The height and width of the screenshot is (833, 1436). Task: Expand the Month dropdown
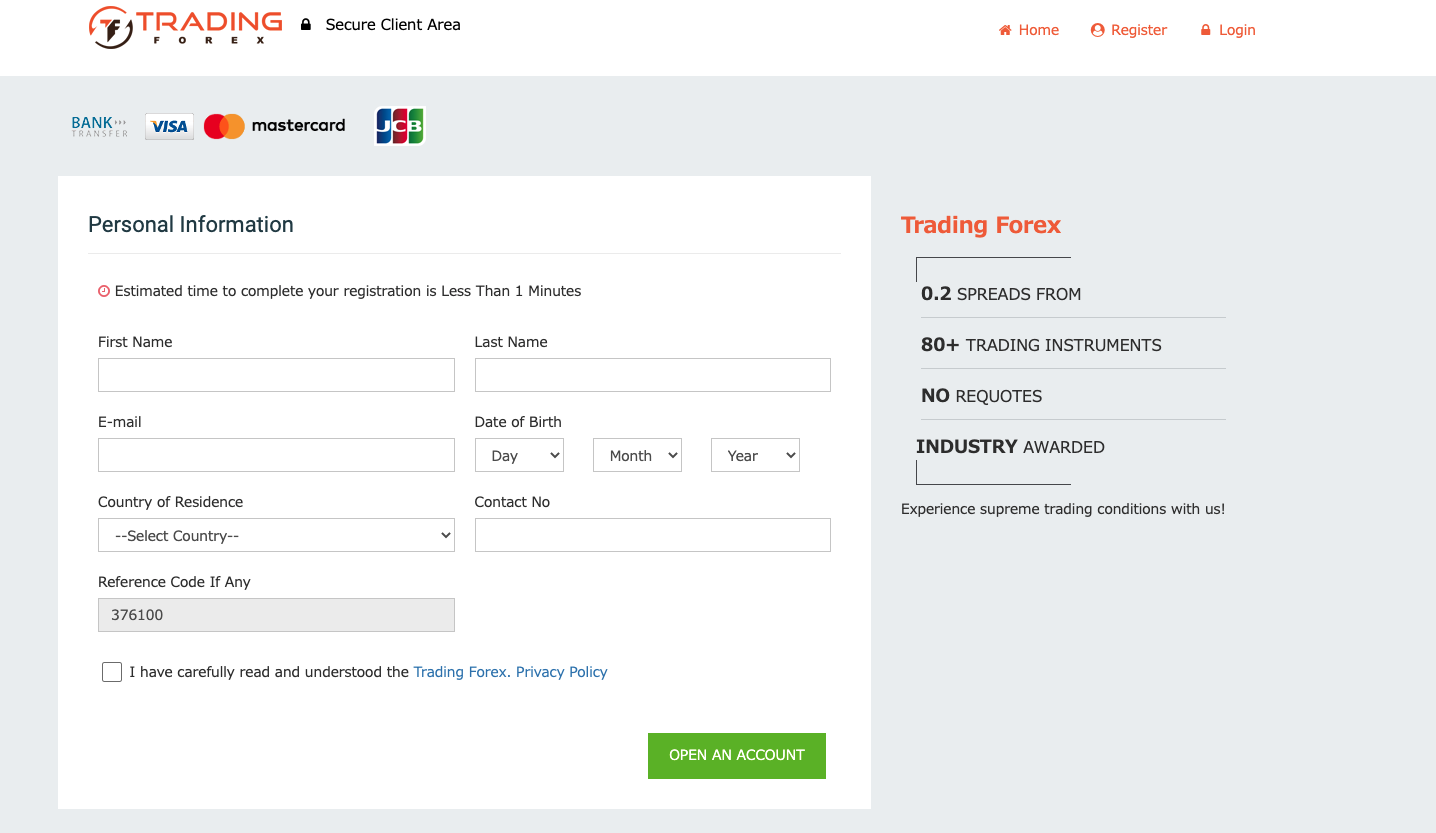coord(637,455)
